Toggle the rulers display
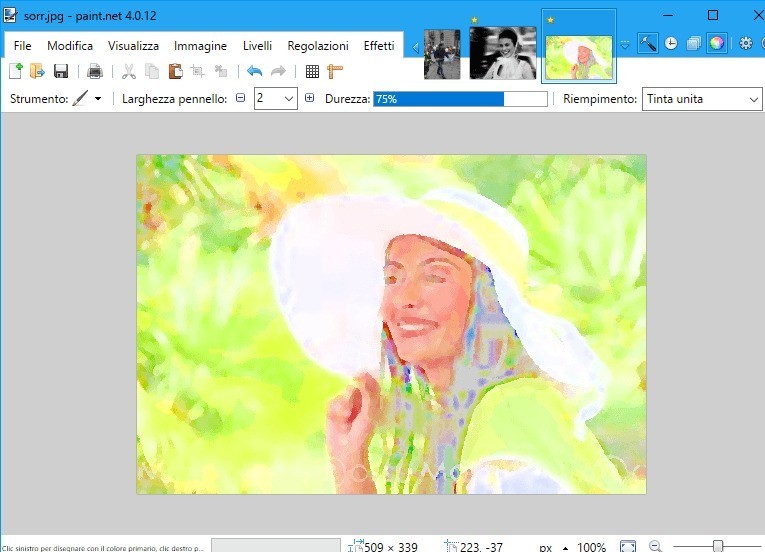 (335, 71)
